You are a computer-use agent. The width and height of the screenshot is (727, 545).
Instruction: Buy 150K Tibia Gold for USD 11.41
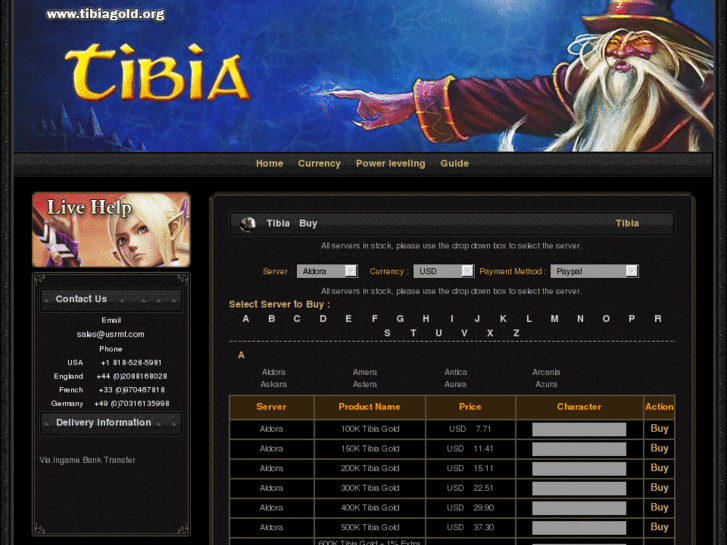coord(659,448)
